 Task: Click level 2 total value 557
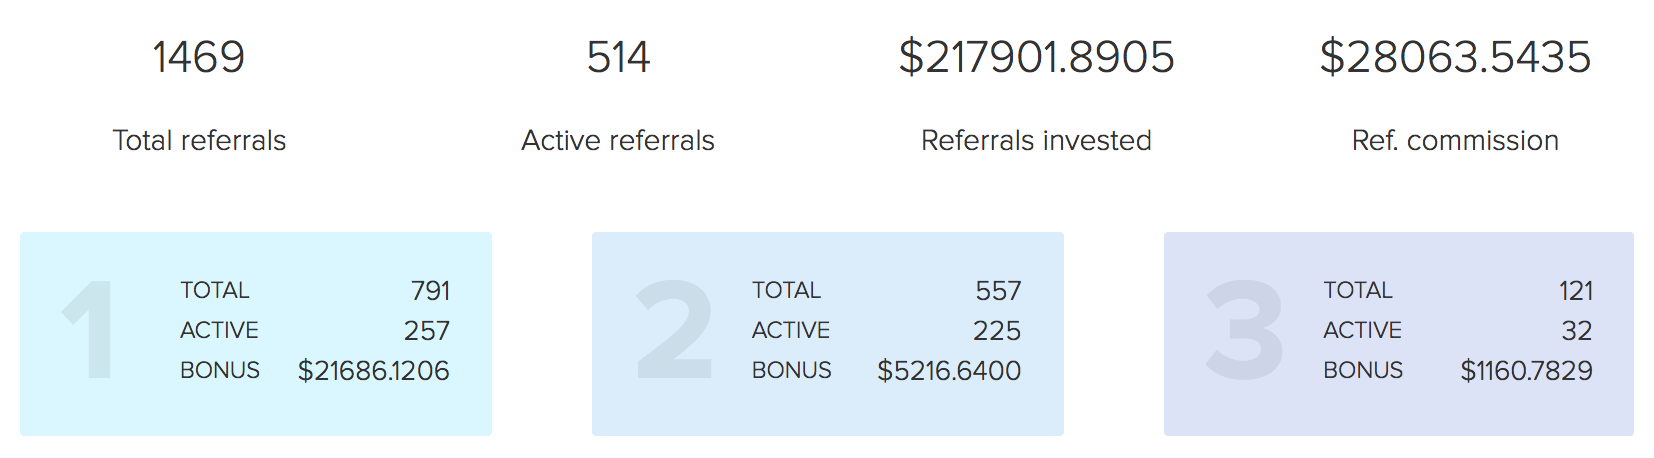pyautogui.click(x=999, y=291)
